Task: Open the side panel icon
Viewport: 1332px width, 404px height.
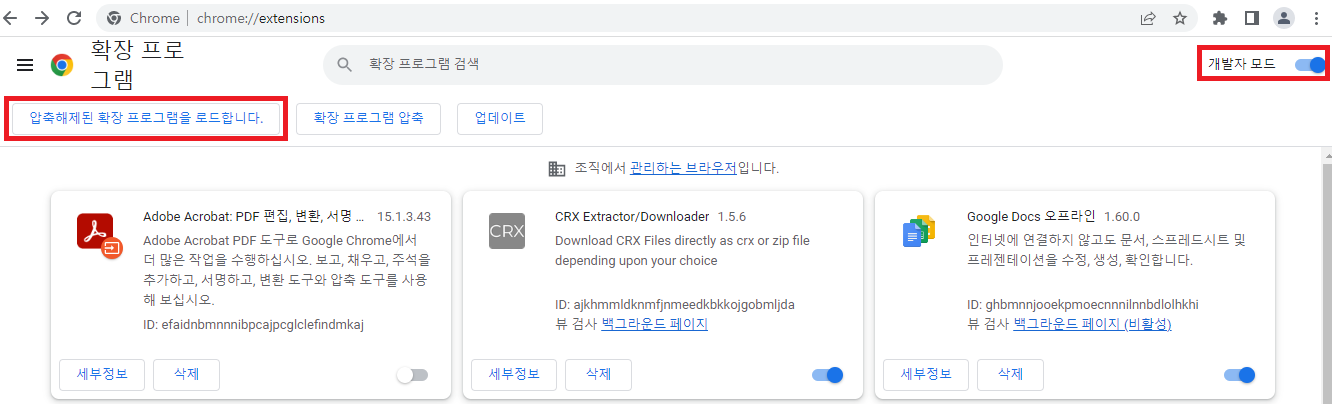Action: (x=1251, y=18)
